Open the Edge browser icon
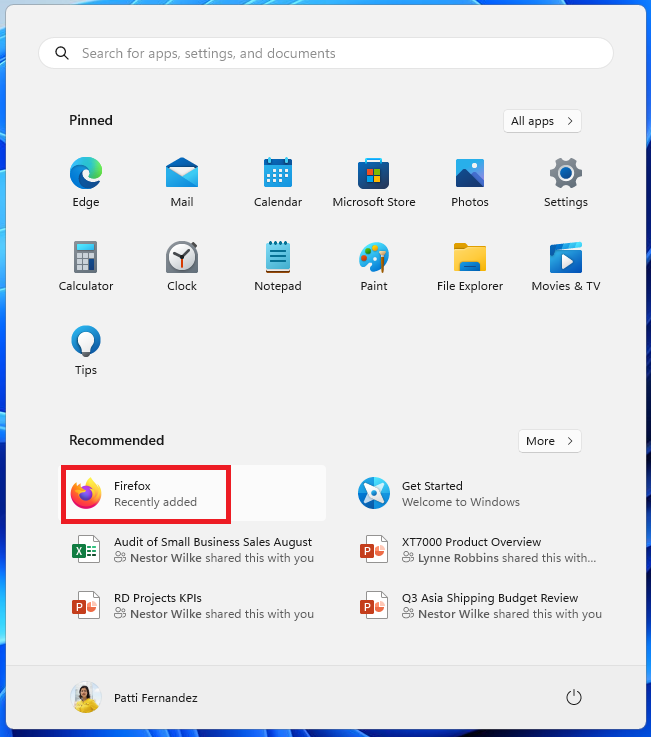 pyautogui.click(x=86, y=182)
